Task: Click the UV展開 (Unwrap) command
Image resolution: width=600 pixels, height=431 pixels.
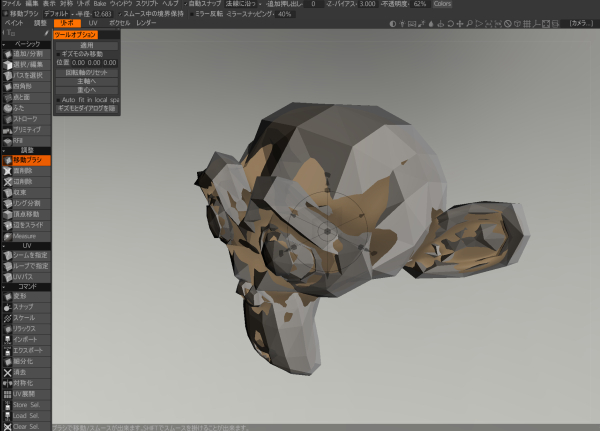Action: pos(26,394)
